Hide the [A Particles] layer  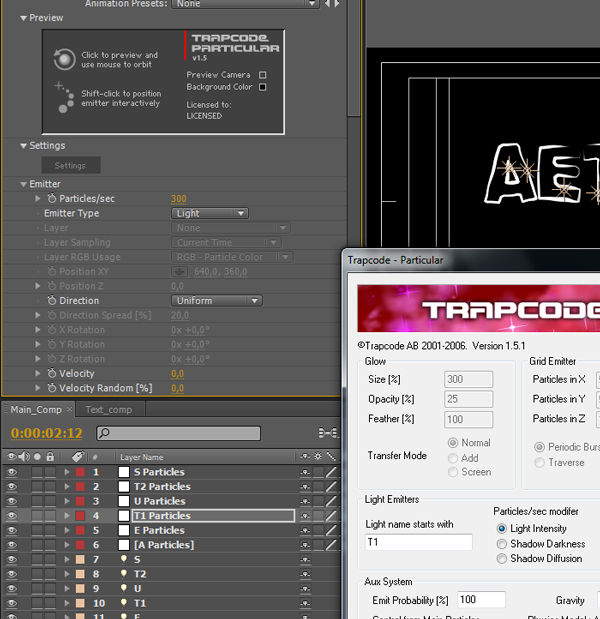pyautogui.click(x=12, y=545)
